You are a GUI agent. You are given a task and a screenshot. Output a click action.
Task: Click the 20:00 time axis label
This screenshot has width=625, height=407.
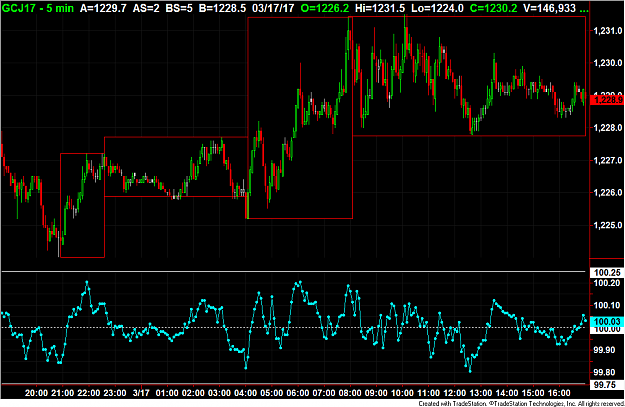[x=36, y=393]
